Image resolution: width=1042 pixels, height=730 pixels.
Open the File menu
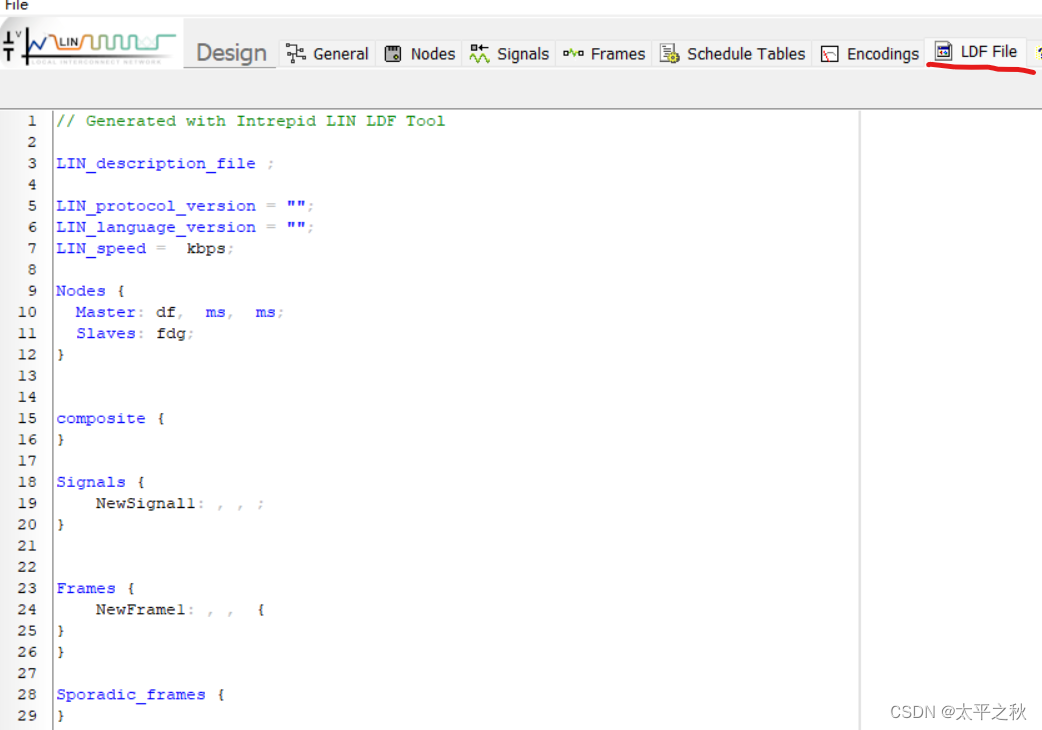[x=14, y=5]
